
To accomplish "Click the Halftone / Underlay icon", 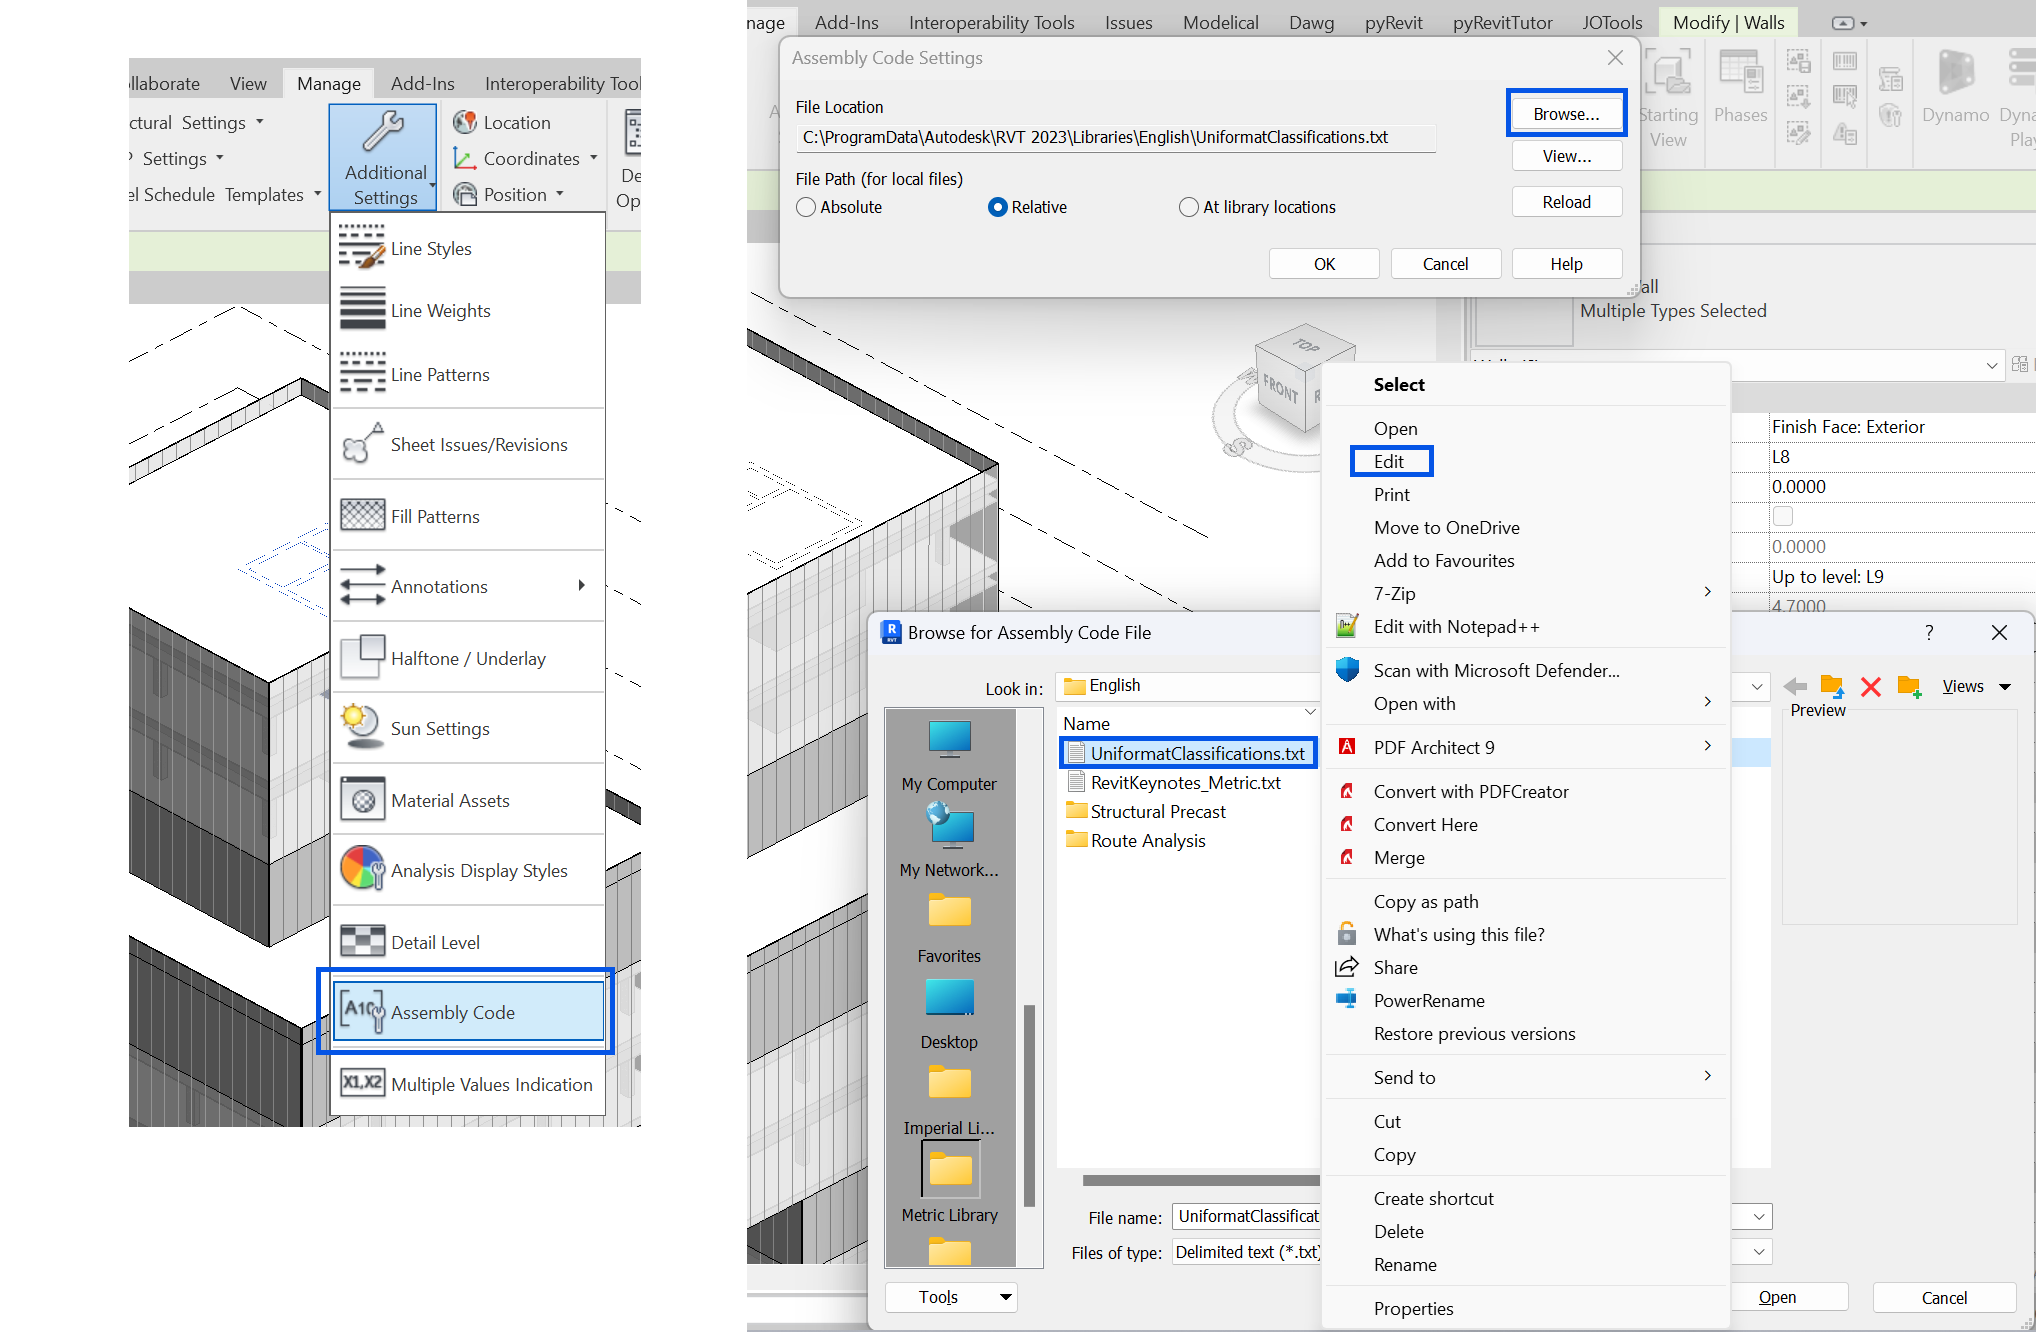I will pyautogui.click(x=361, y=657).
